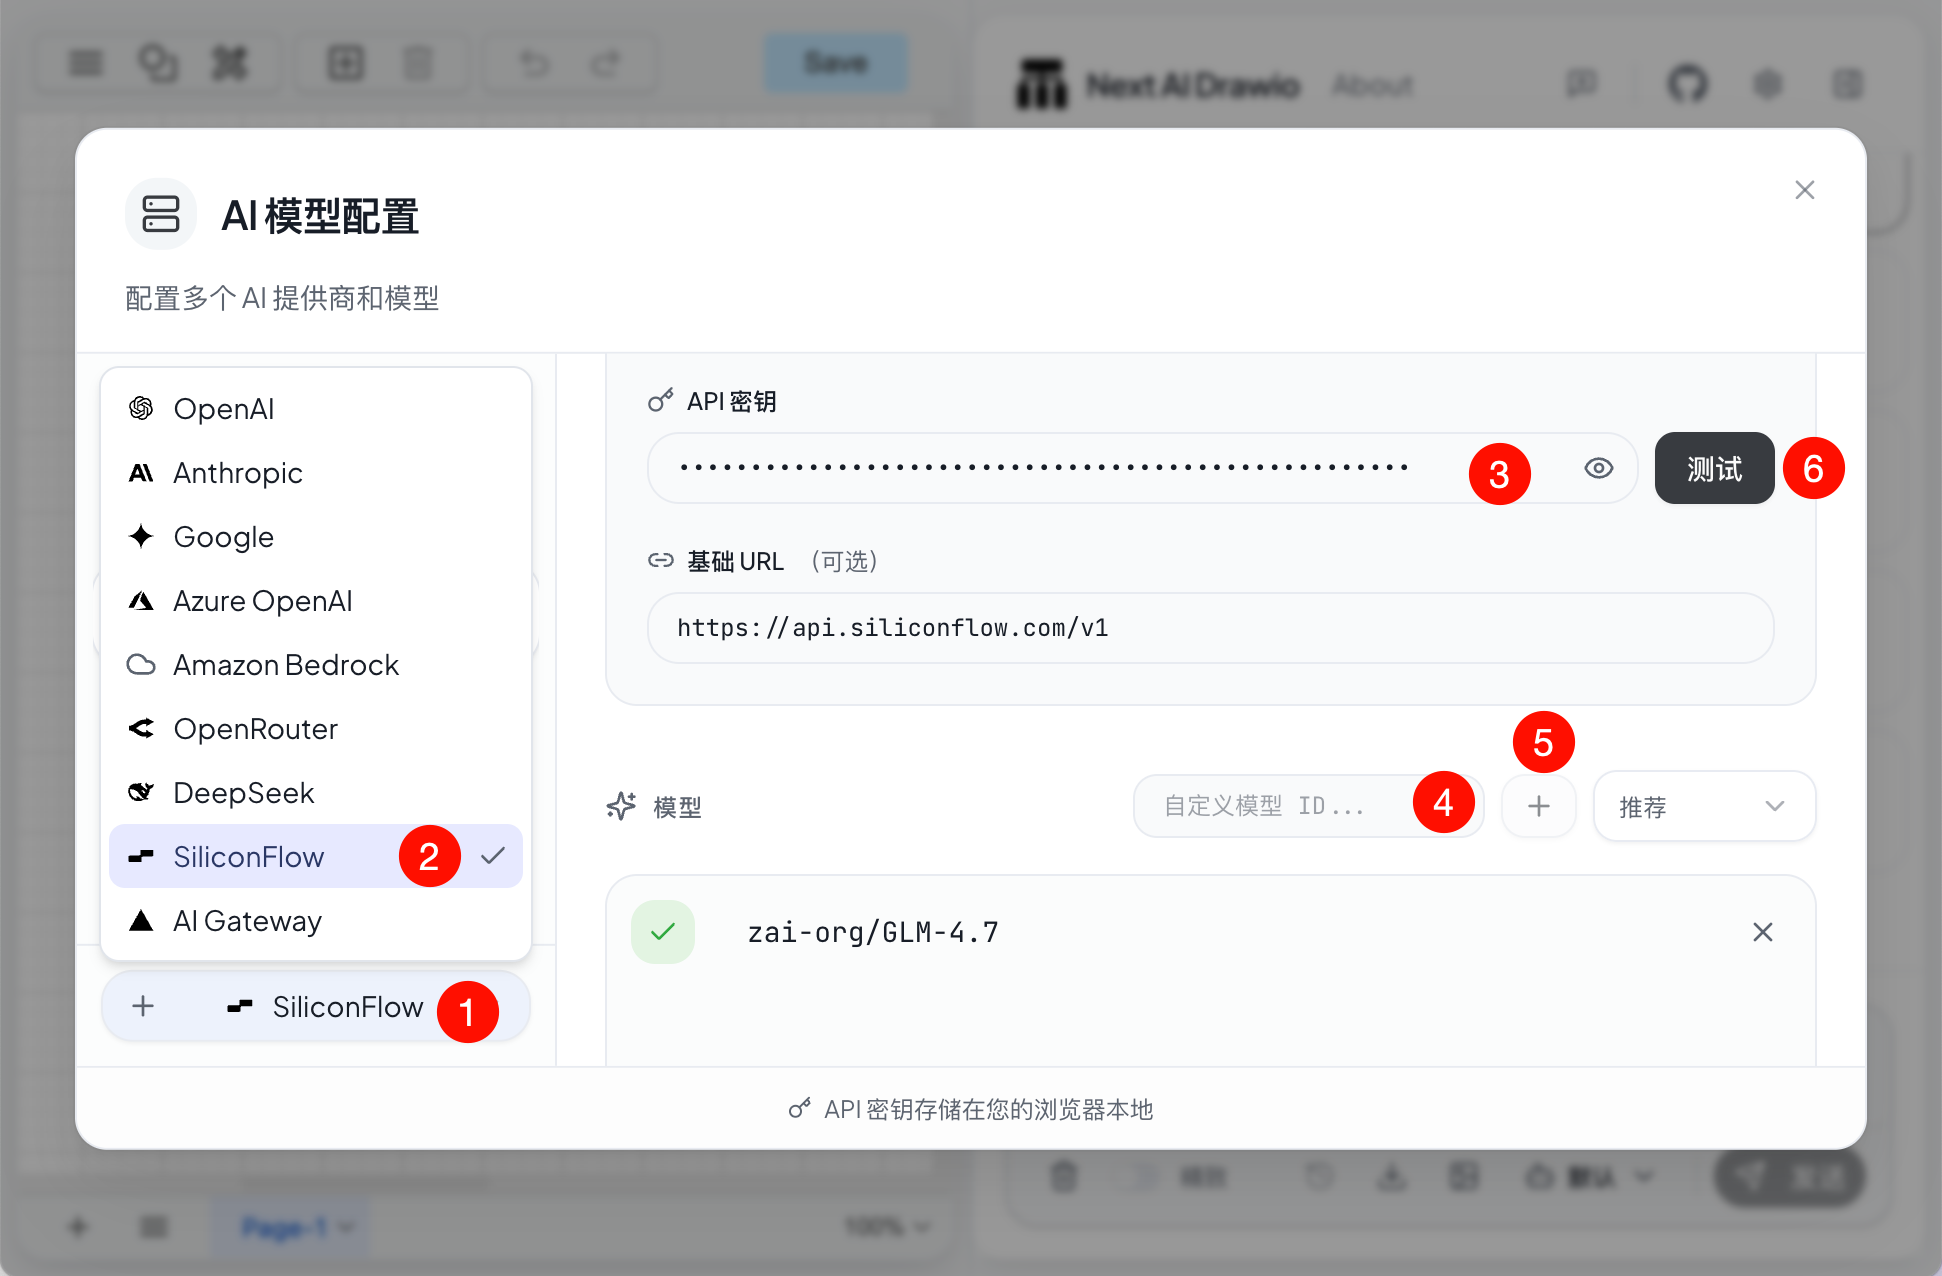Open the 推荐 recommended models dropdown
The image size is (1942, 1276).
tap(1703, 806)
